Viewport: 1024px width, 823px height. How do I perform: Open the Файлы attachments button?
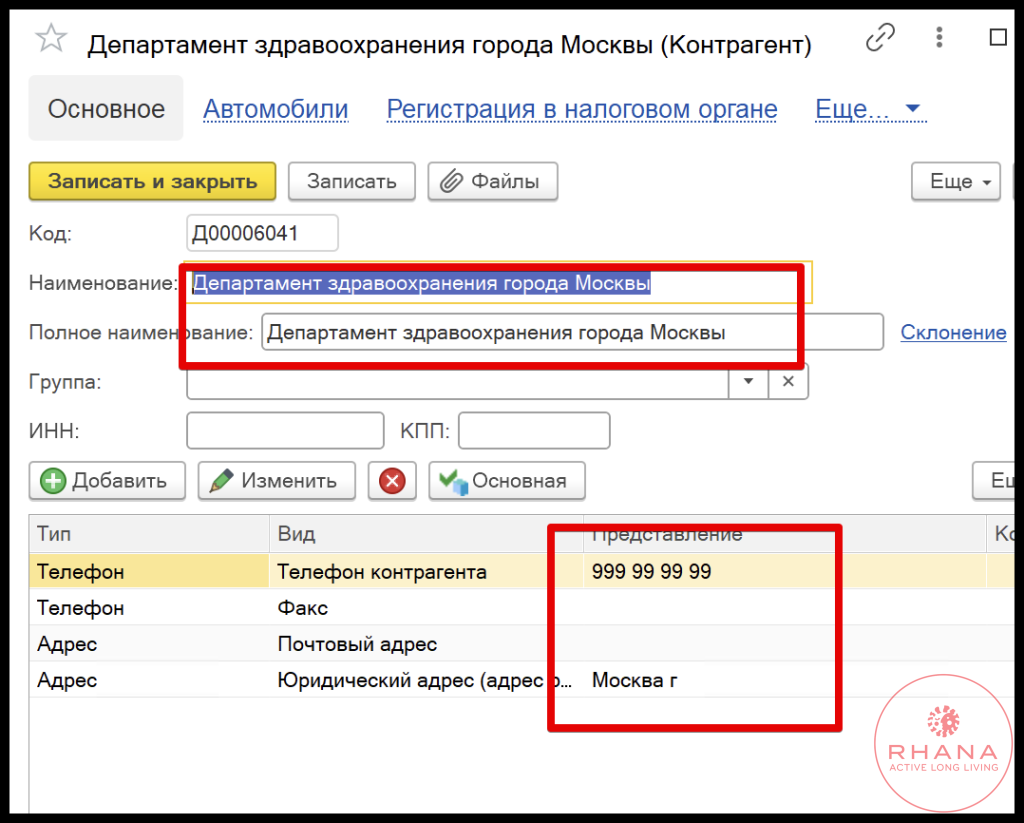(492, 182)
